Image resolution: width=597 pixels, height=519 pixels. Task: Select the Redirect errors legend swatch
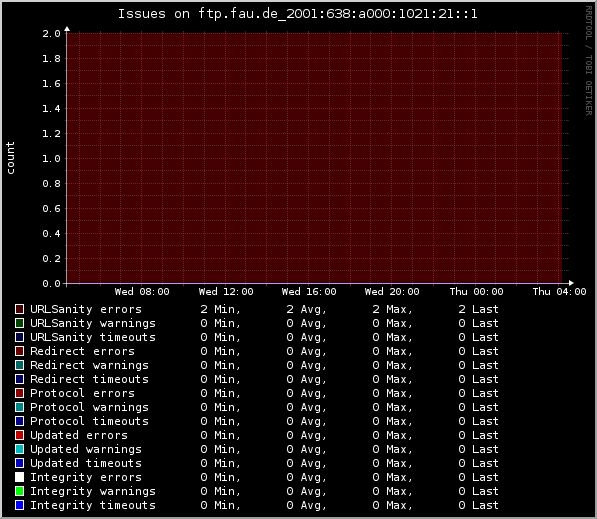click(x=19, y=351)
